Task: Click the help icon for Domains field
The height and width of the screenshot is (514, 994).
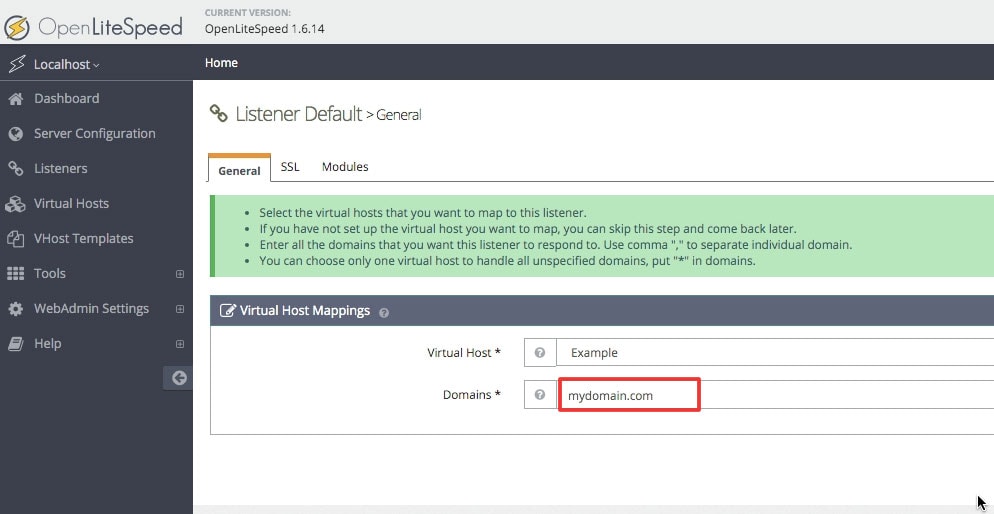Action: [x=540, y=394]
